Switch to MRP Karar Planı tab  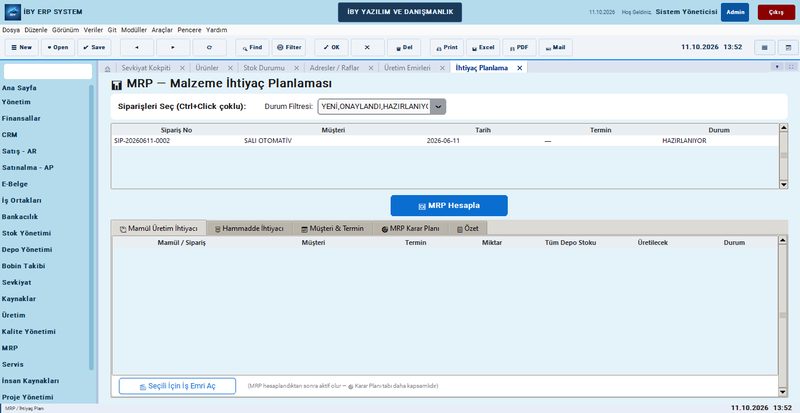pyautogui.click(x=411, y=228)
